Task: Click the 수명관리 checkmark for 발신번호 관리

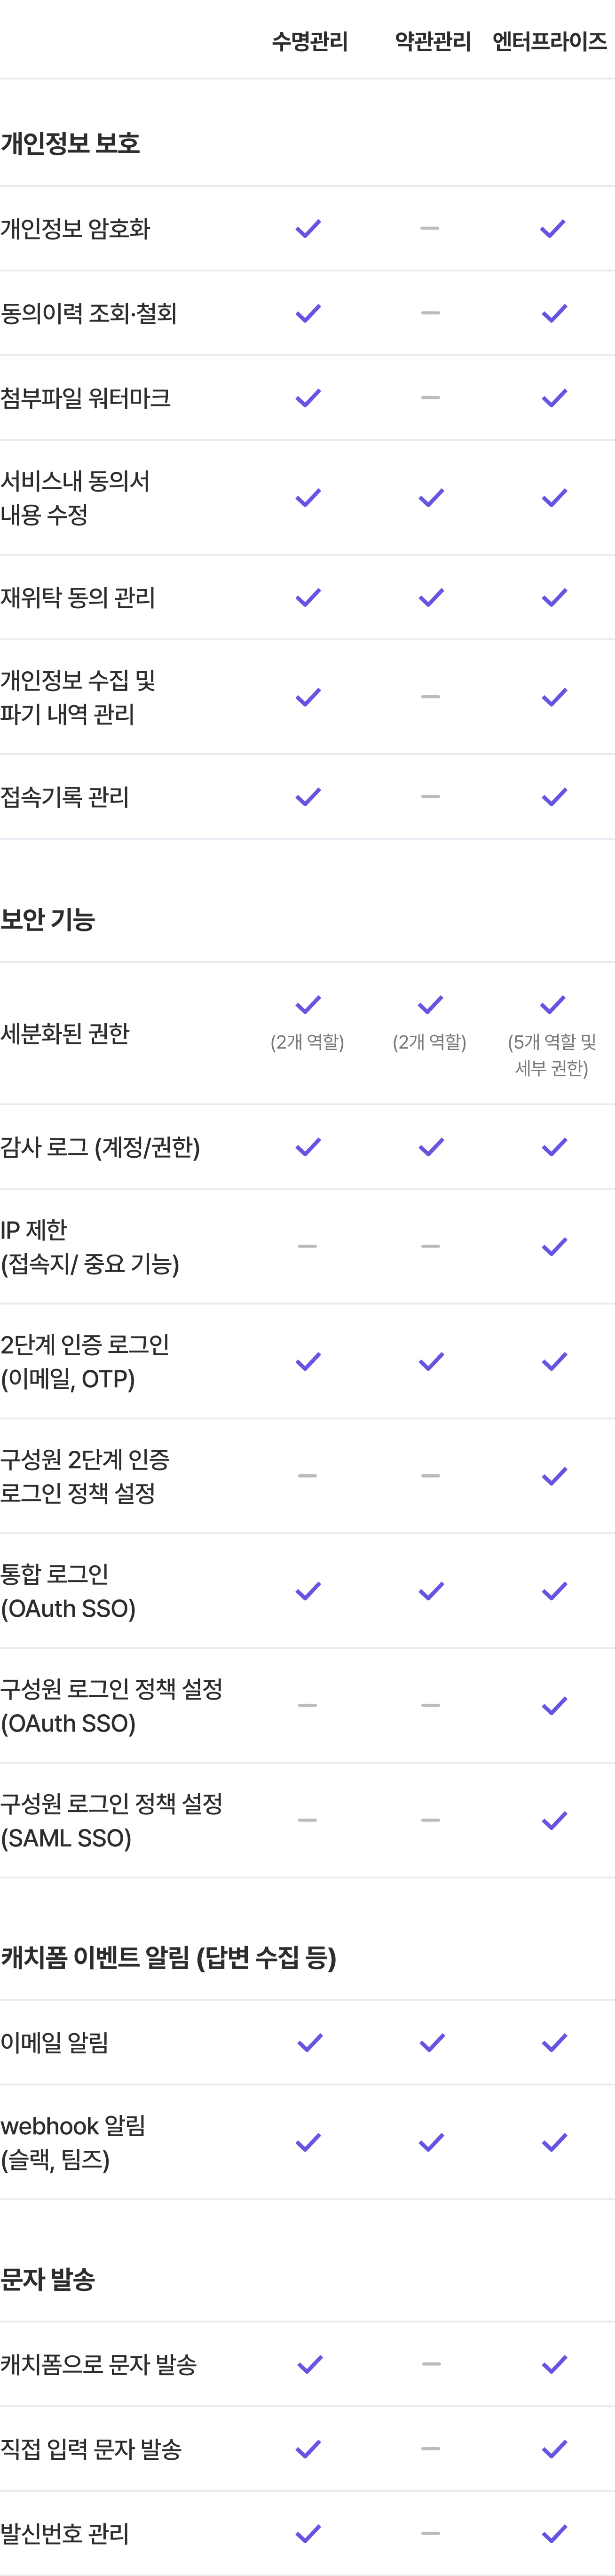Action: (309, 2533)
